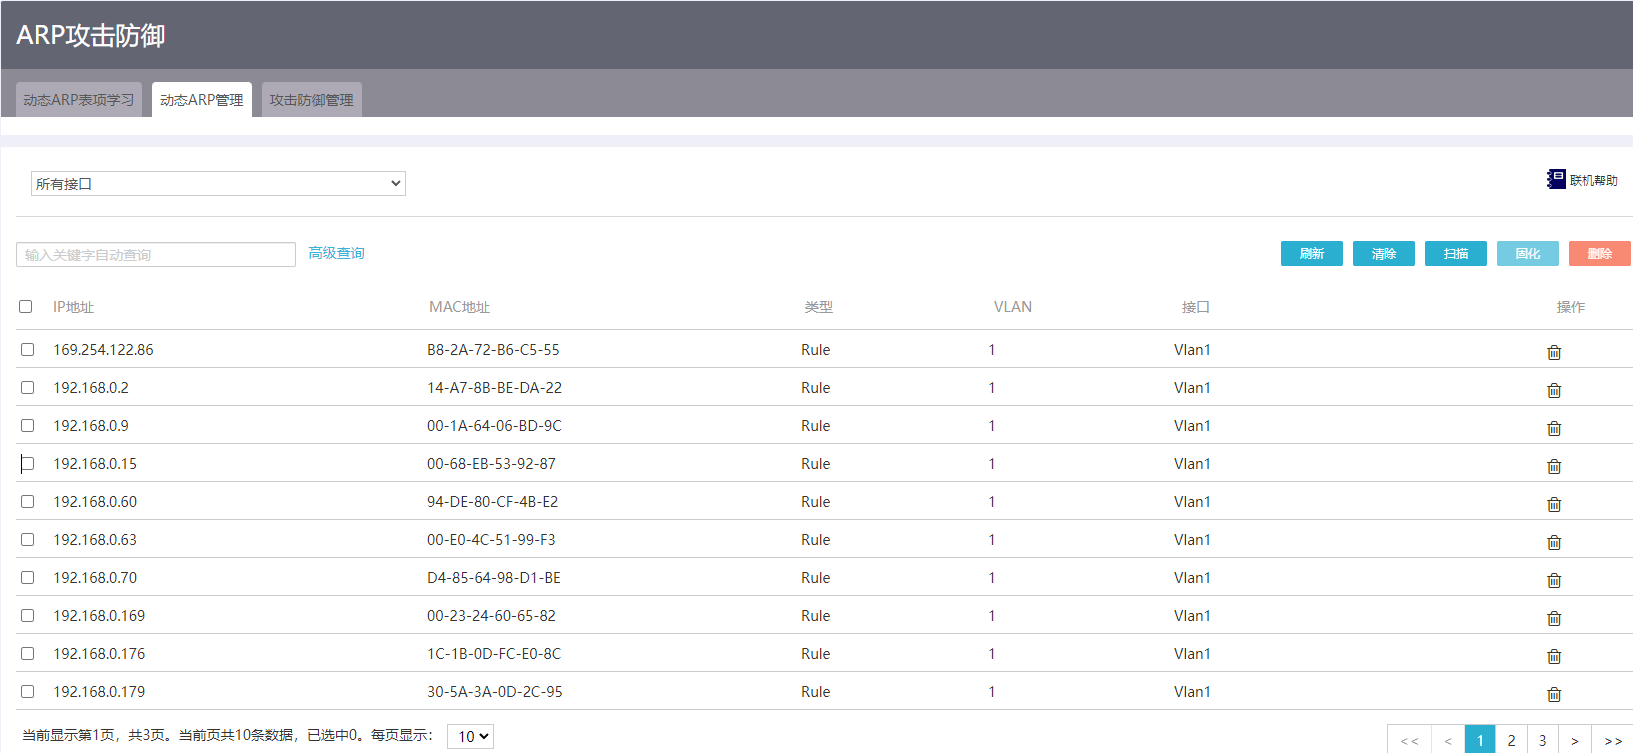The width and height of the screenshot is (1633, 753).
Task: Jump to last page with >> button
Action: (x=1613, y=740)
